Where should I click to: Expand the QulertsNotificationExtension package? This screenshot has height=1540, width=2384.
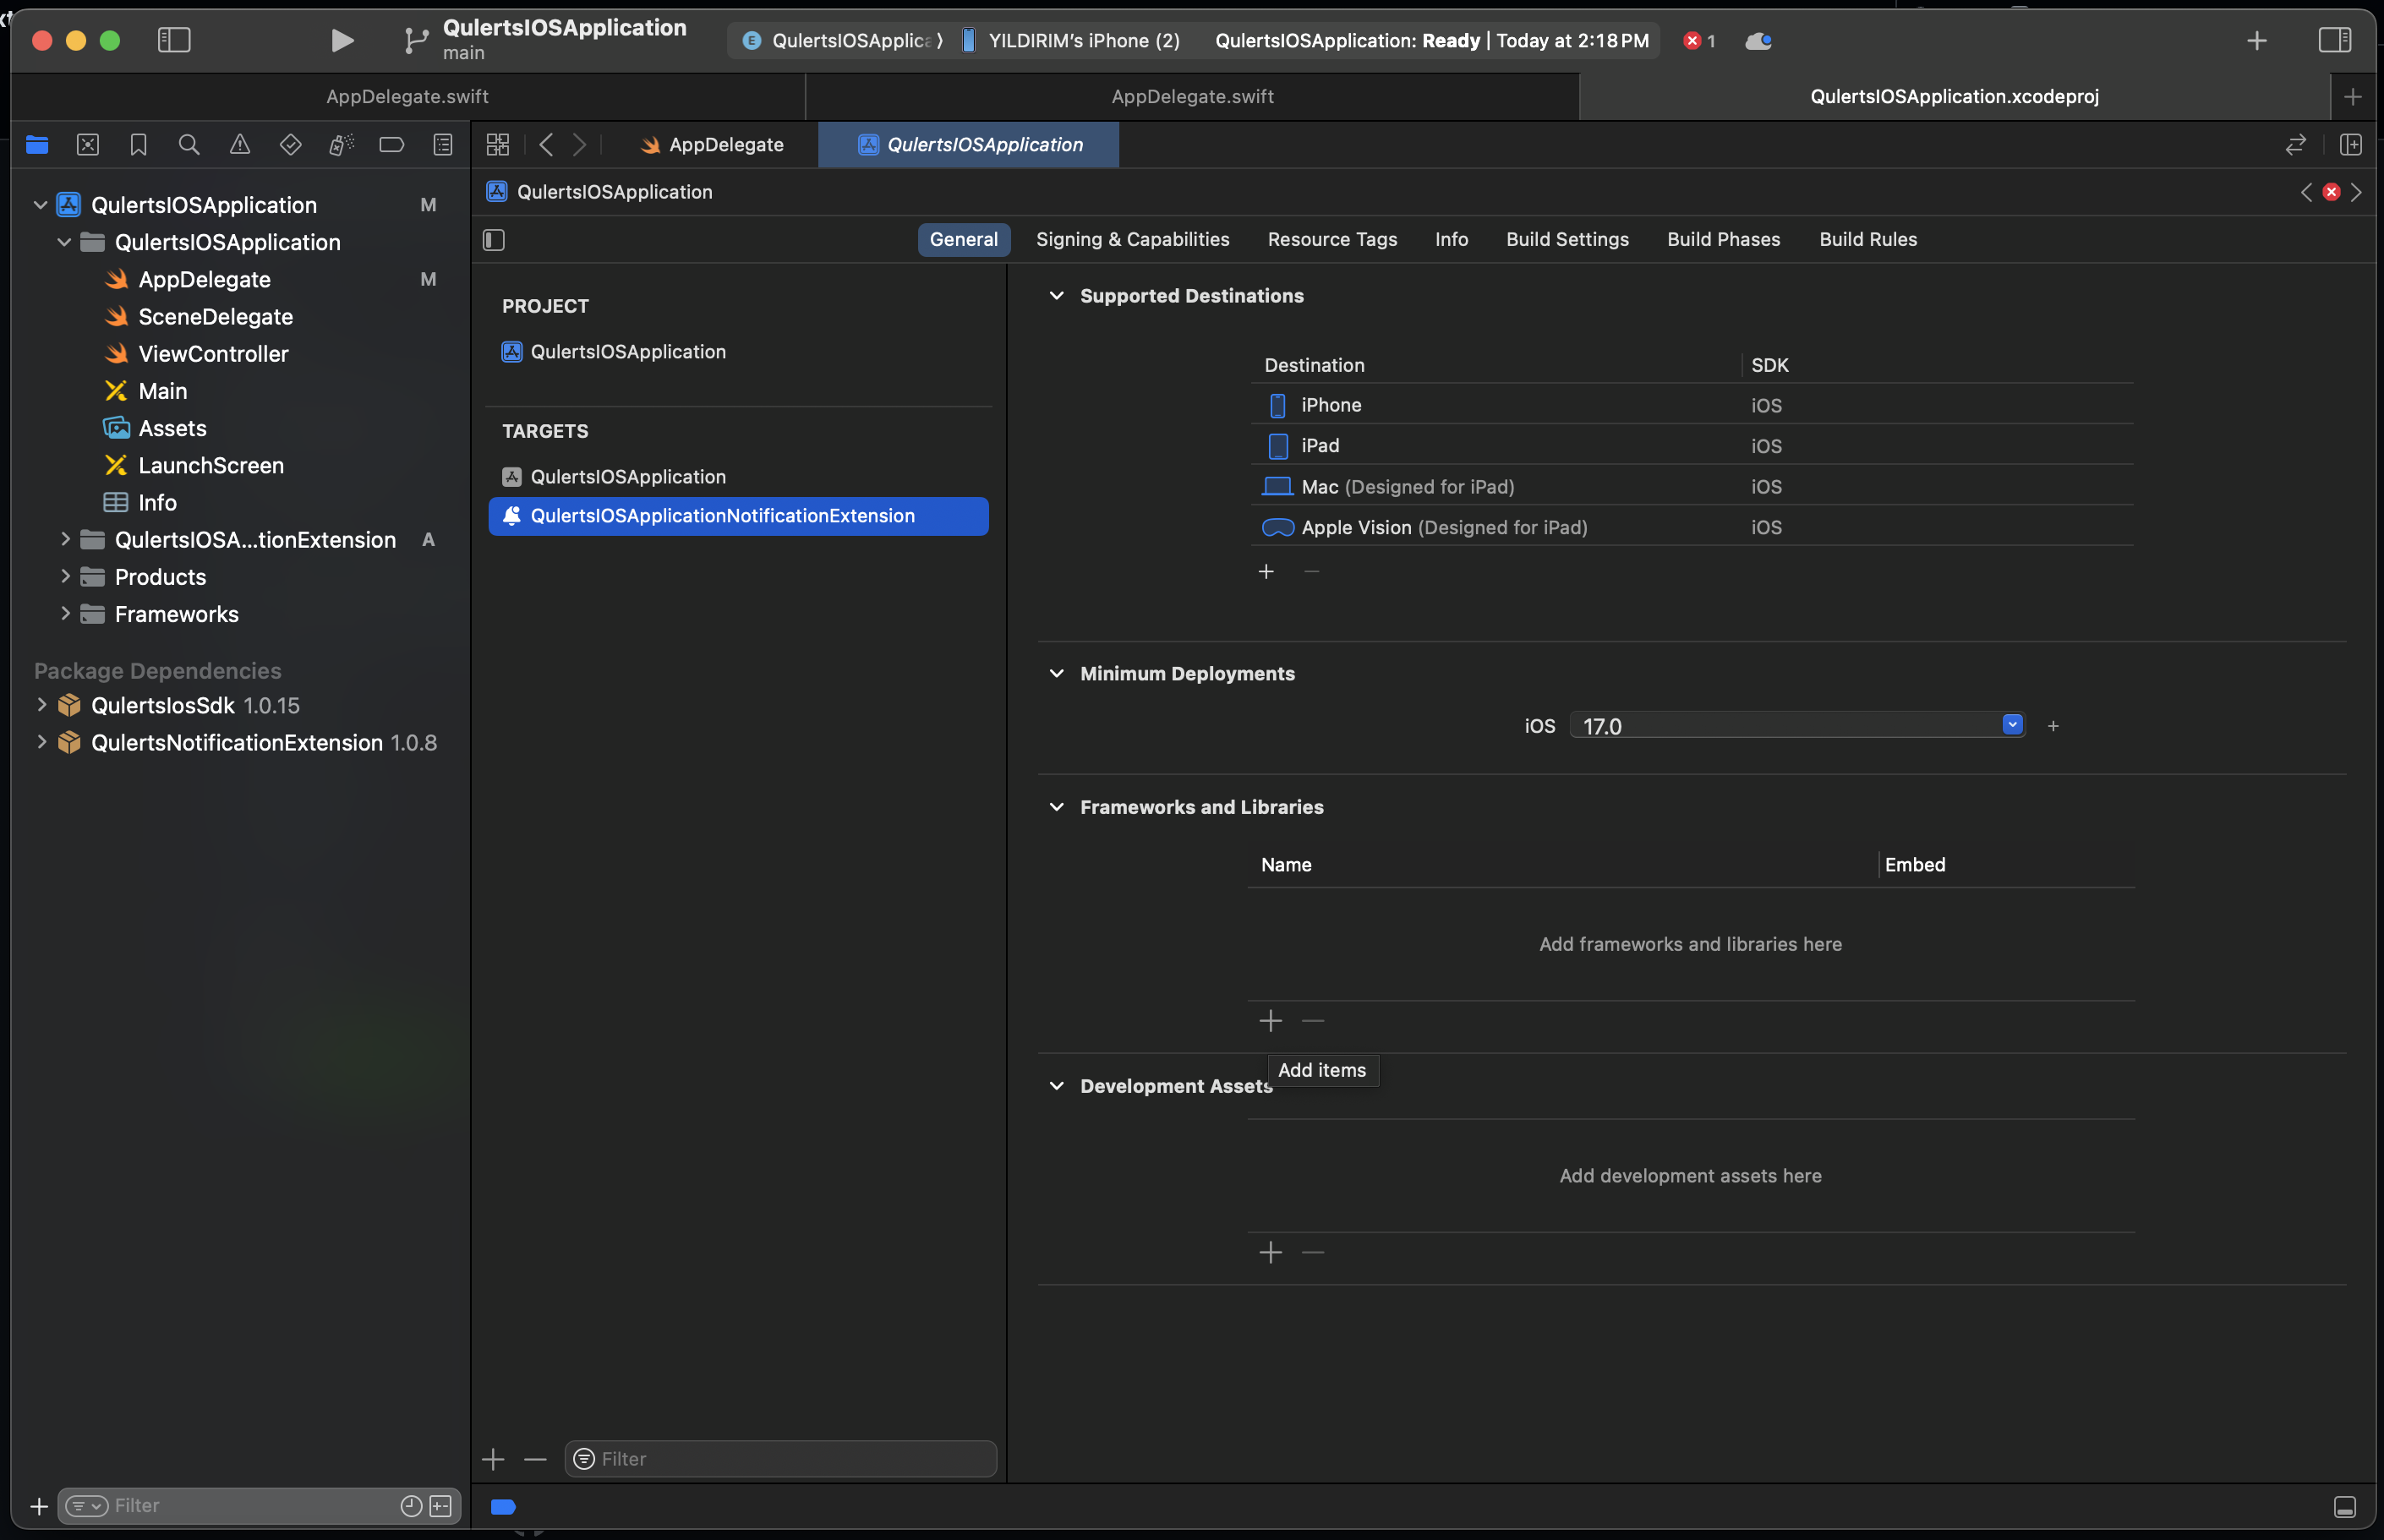pyautogui.click(x=41, y=742)
